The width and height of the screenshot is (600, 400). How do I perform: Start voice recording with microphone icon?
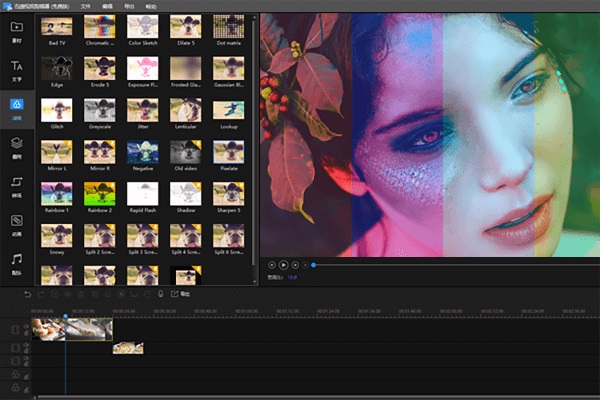(160, 294)
